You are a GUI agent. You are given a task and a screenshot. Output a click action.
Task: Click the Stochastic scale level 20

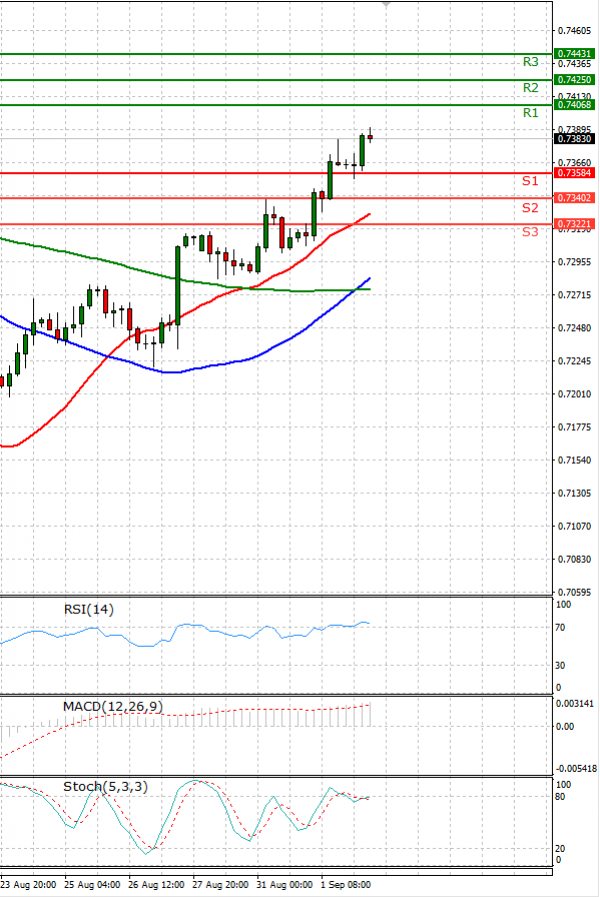560,848
